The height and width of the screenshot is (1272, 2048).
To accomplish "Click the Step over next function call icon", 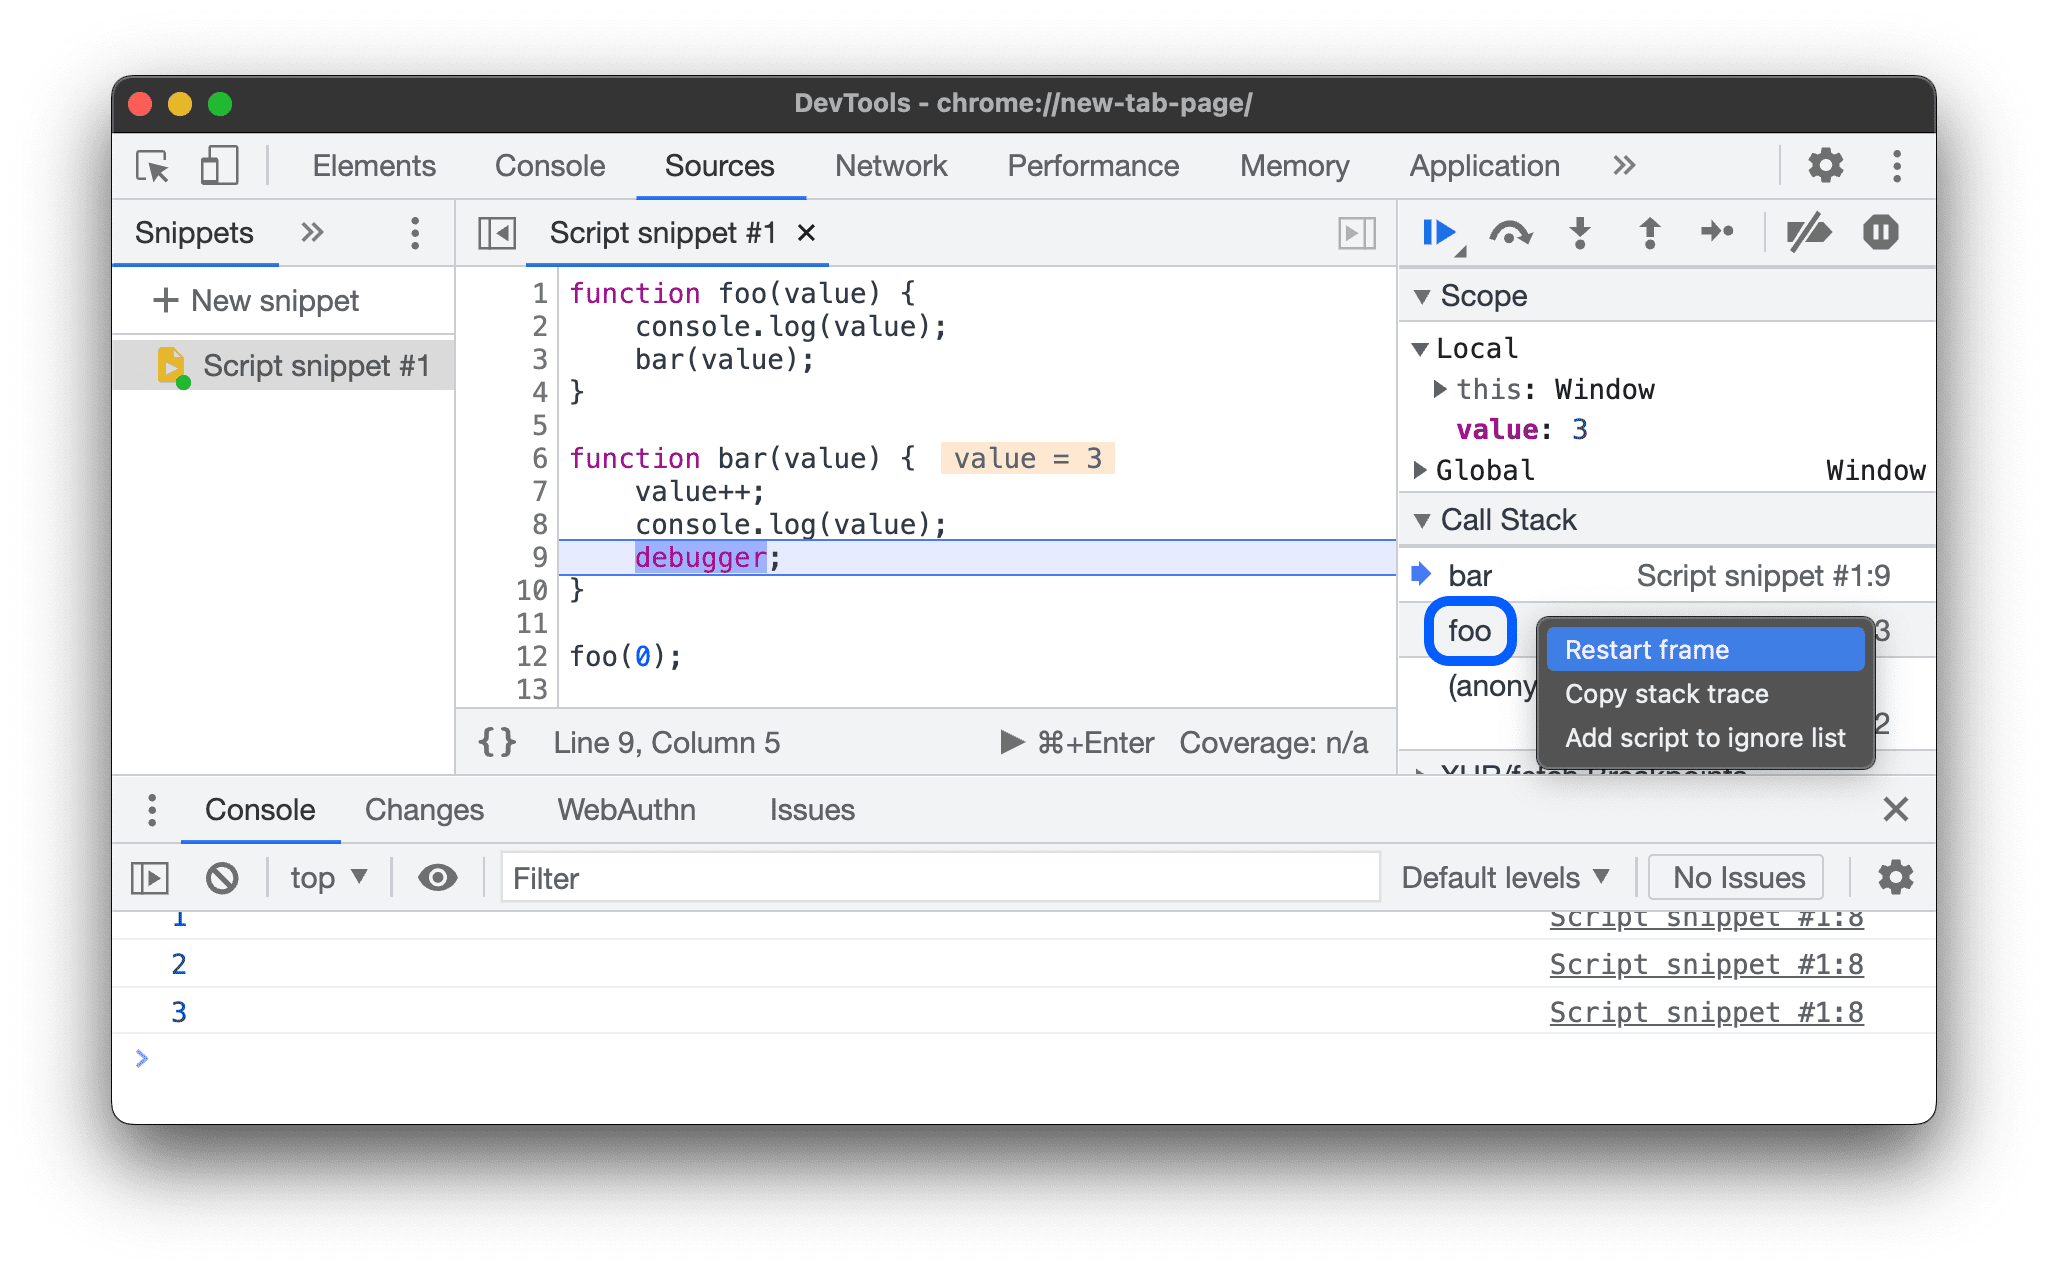I will (x=1515, y=233).
